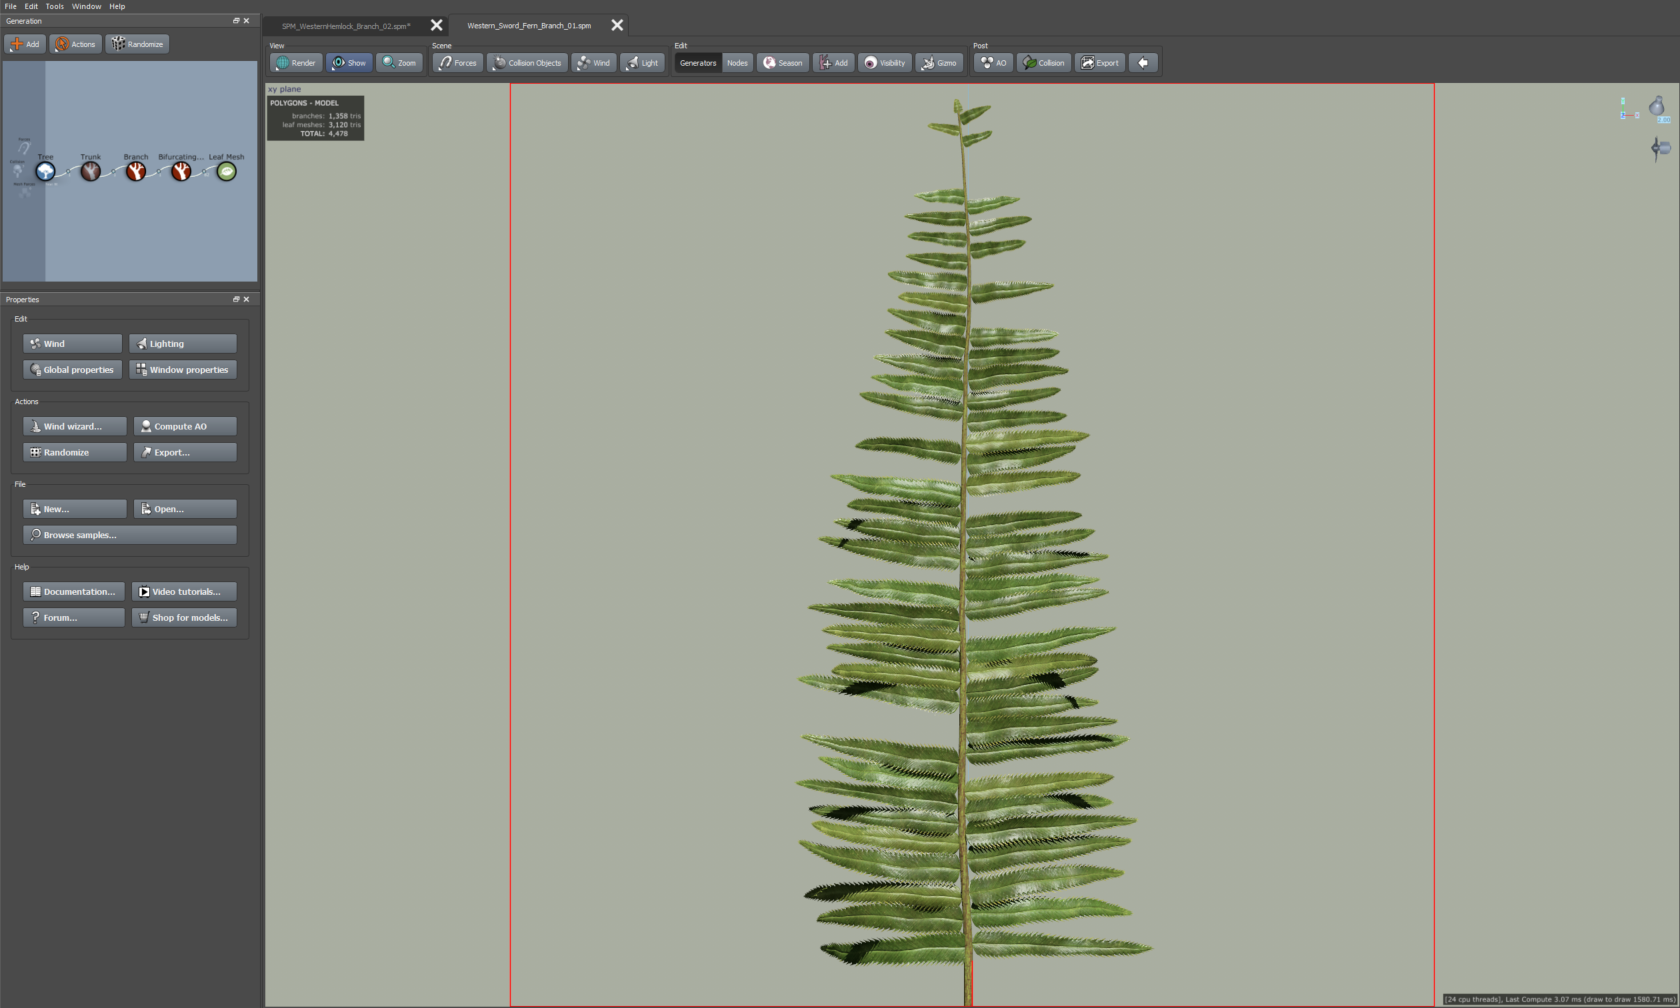Open the Show view options dropdown
This screenshot has width=1680, height=1008.
[349, 63]
